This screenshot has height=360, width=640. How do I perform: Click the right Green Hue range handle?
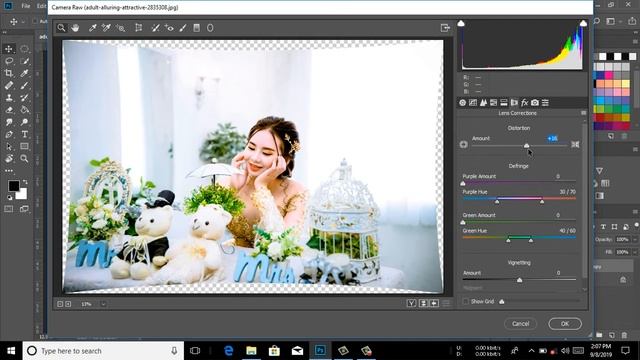point(531,240)
